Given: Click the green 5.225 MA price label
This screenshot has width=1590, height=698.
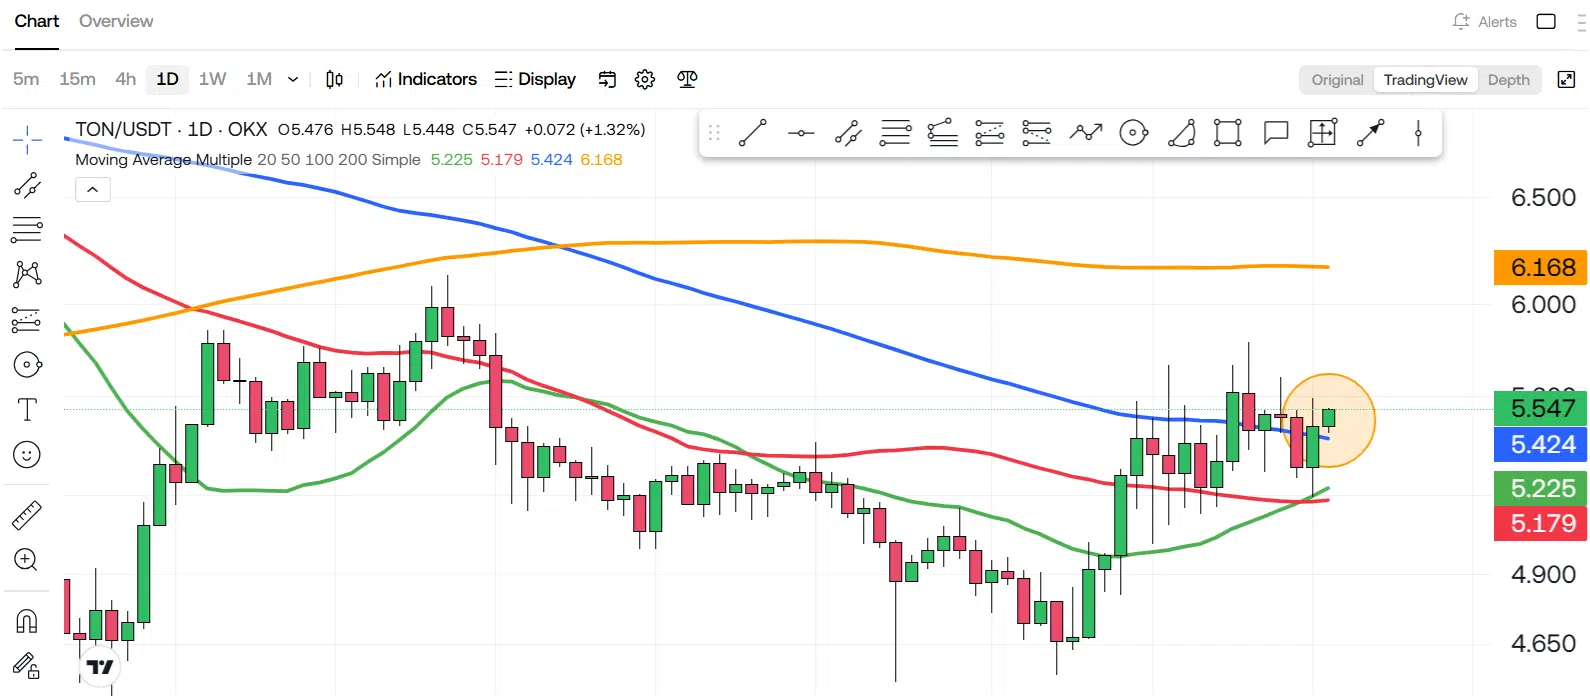Looking at the screenshot, I should [1540, 488].
